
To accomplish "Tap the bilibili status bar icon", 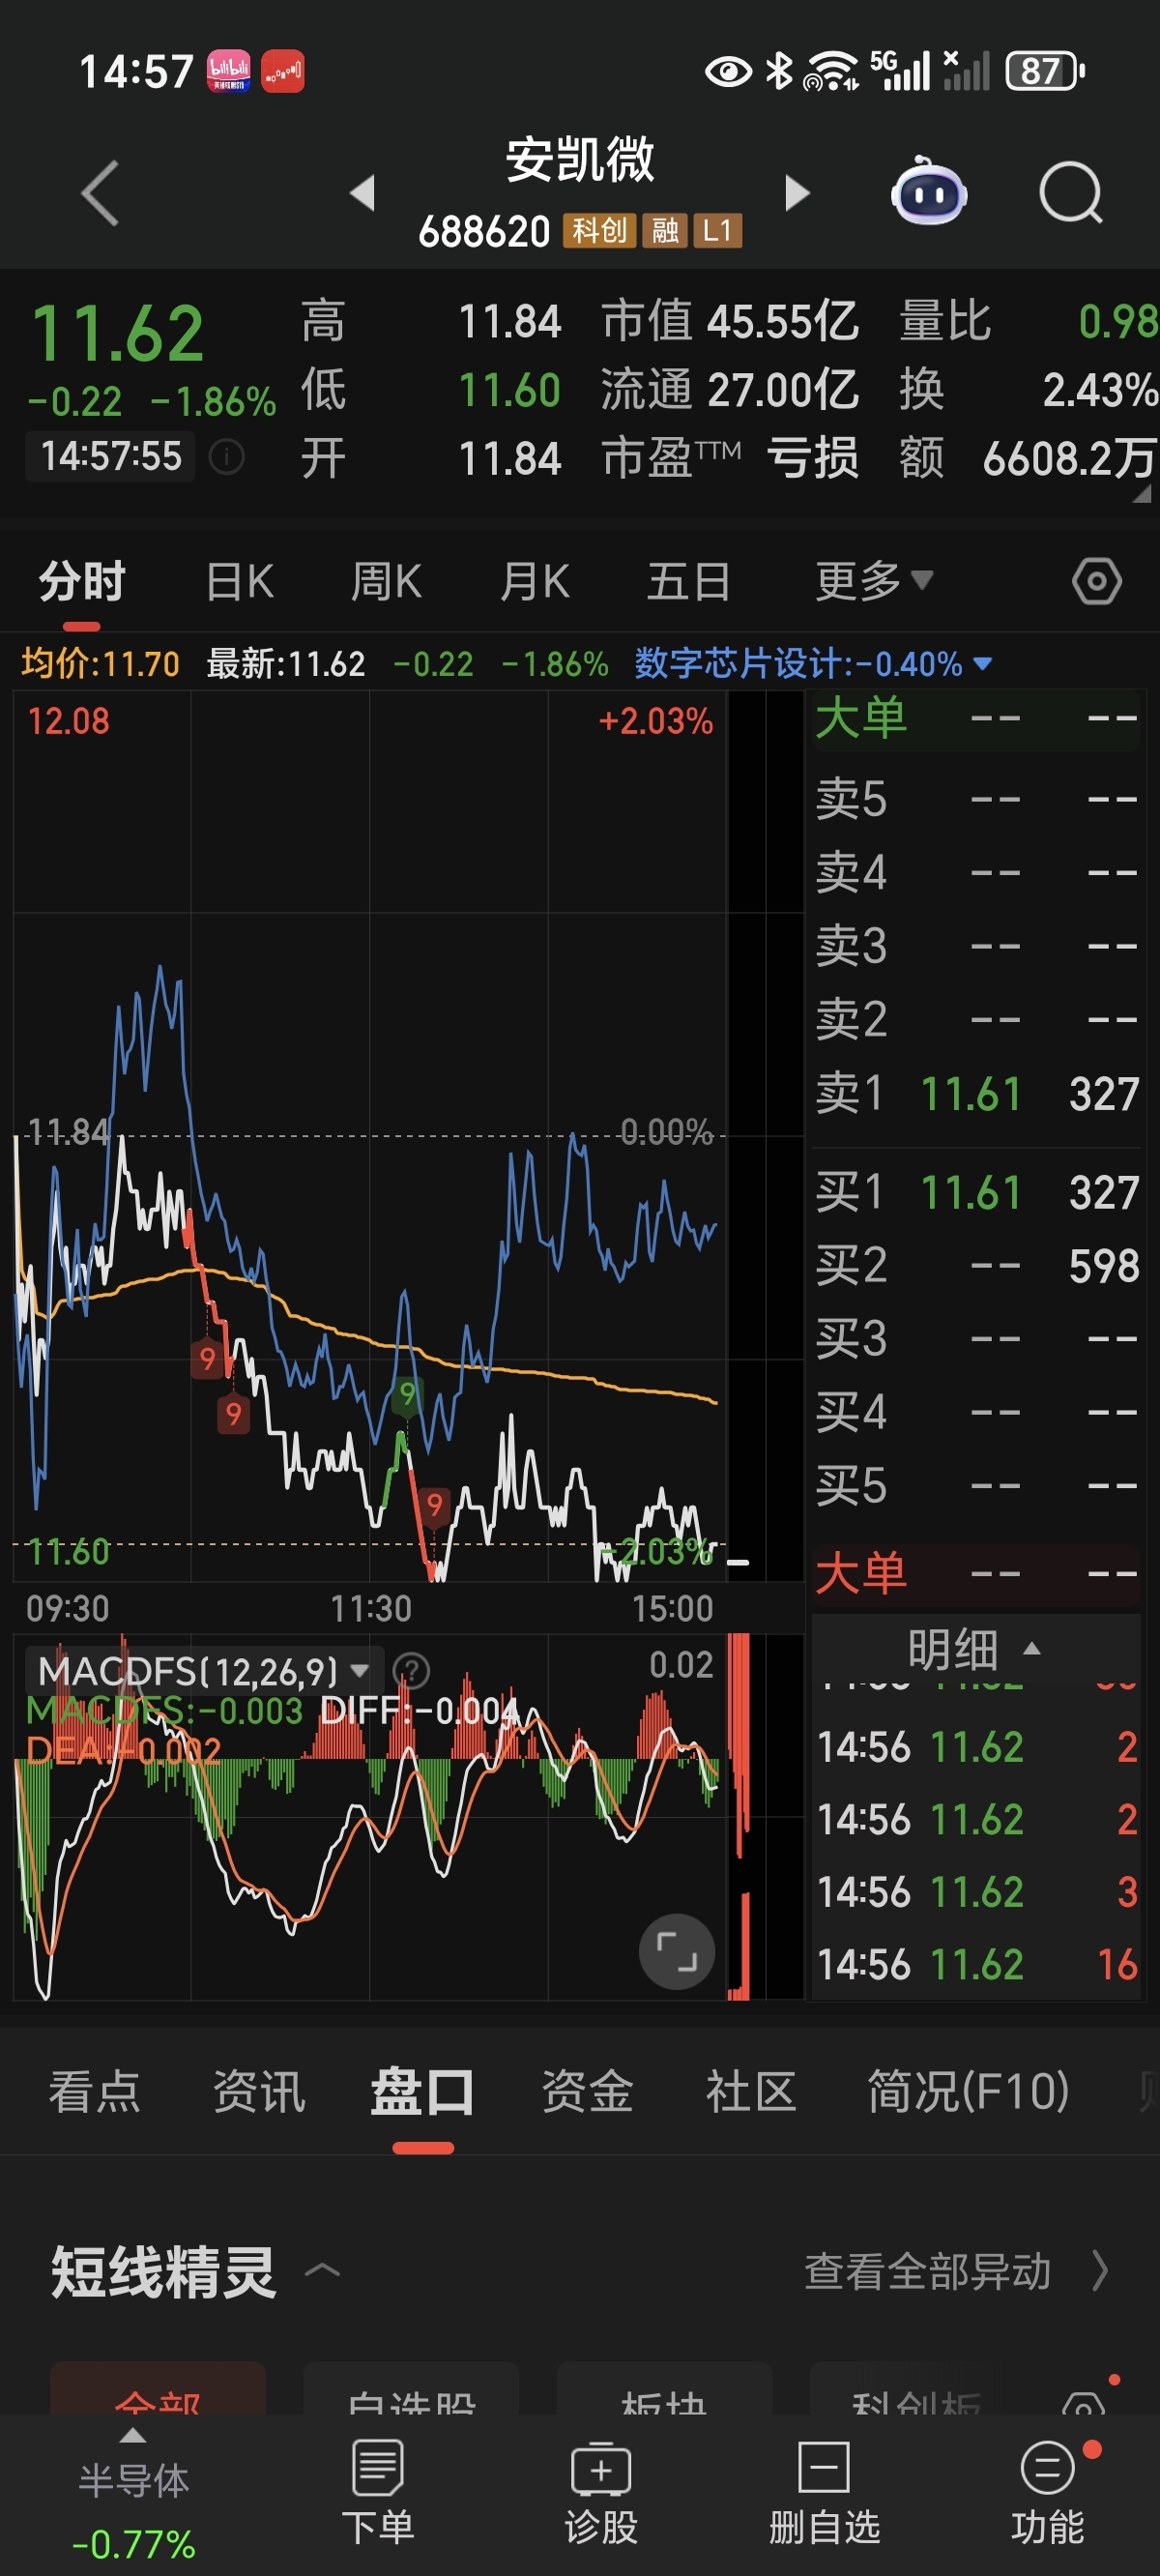I will [229, 72].
